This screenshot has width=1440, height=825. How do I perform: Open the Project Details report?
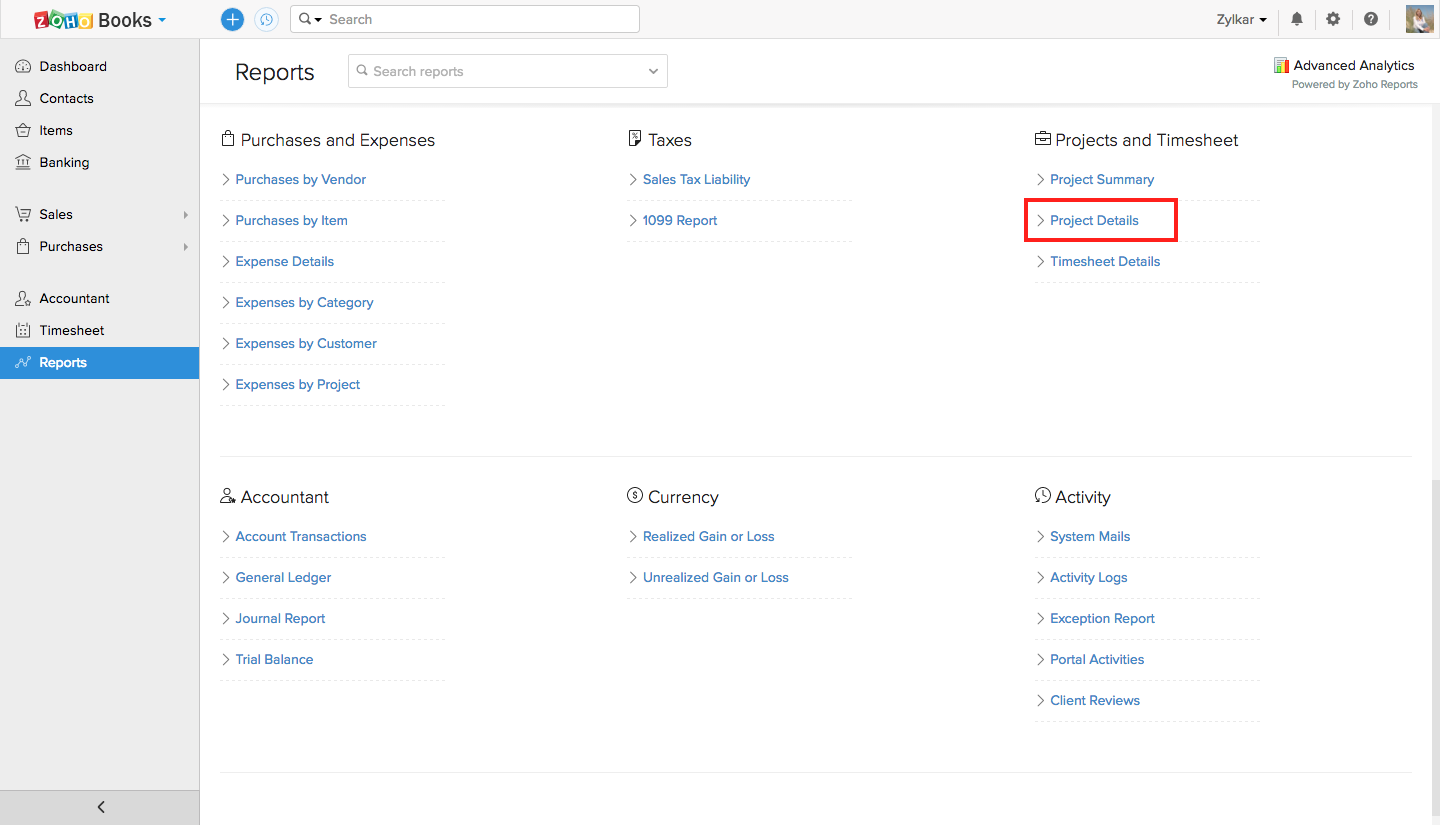pos(1094,220)
